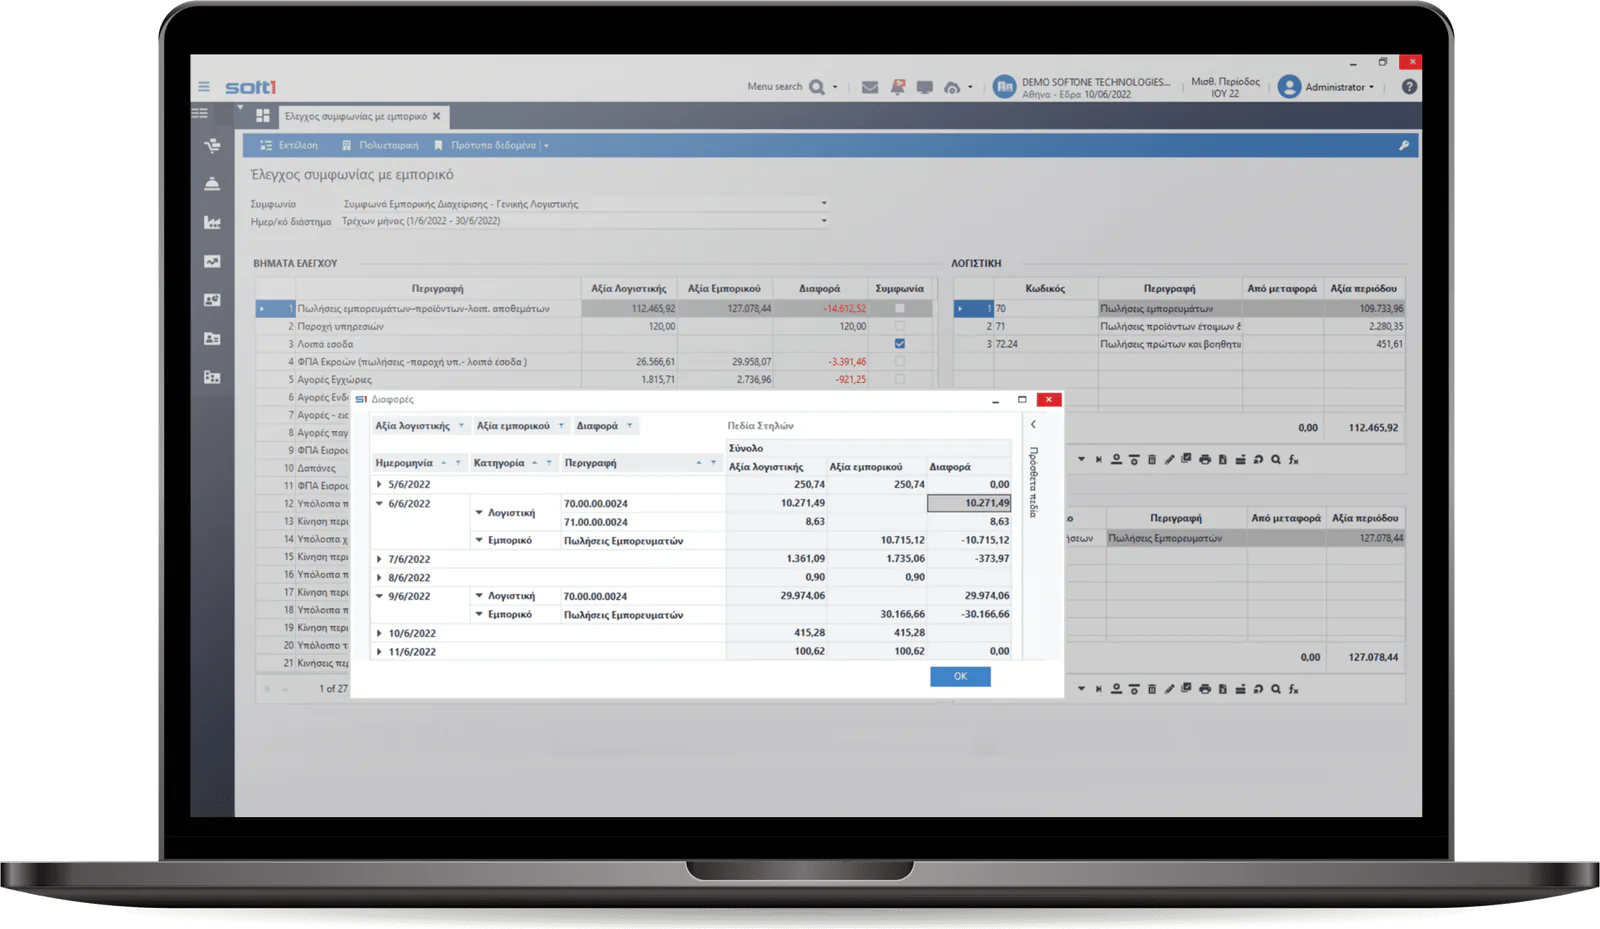Viewport: 1600px width, 929px height.
Task: Toggle Συμφωνία checkbox for Πωλήσεις εμπορευμάτων row
Action: 900,308
